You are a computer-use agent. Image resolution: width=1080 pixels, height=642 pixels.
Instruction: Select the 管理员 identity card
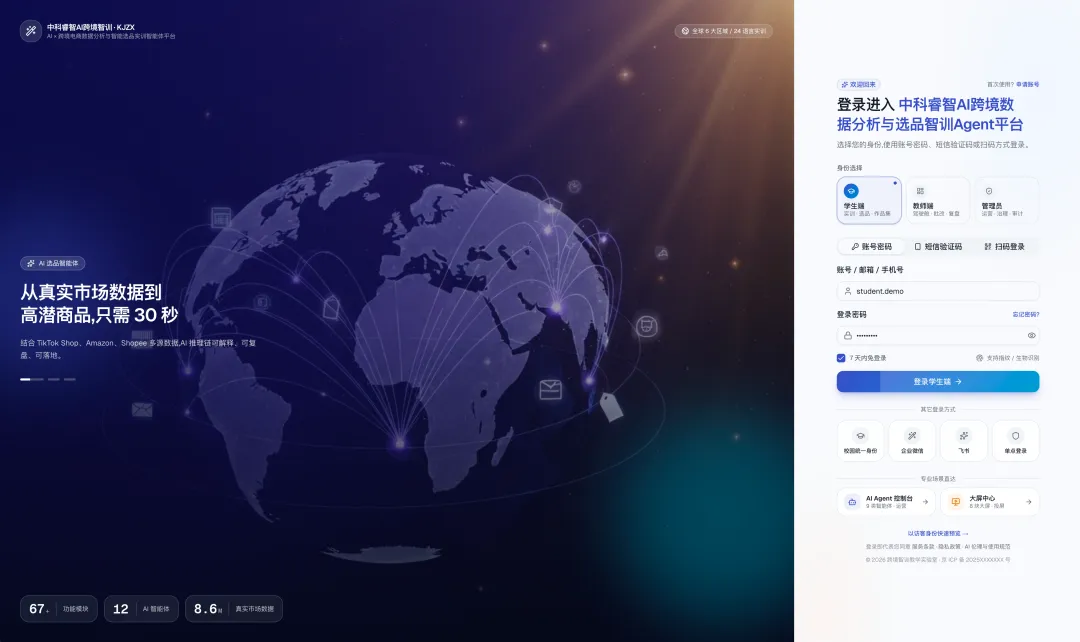1006,200
